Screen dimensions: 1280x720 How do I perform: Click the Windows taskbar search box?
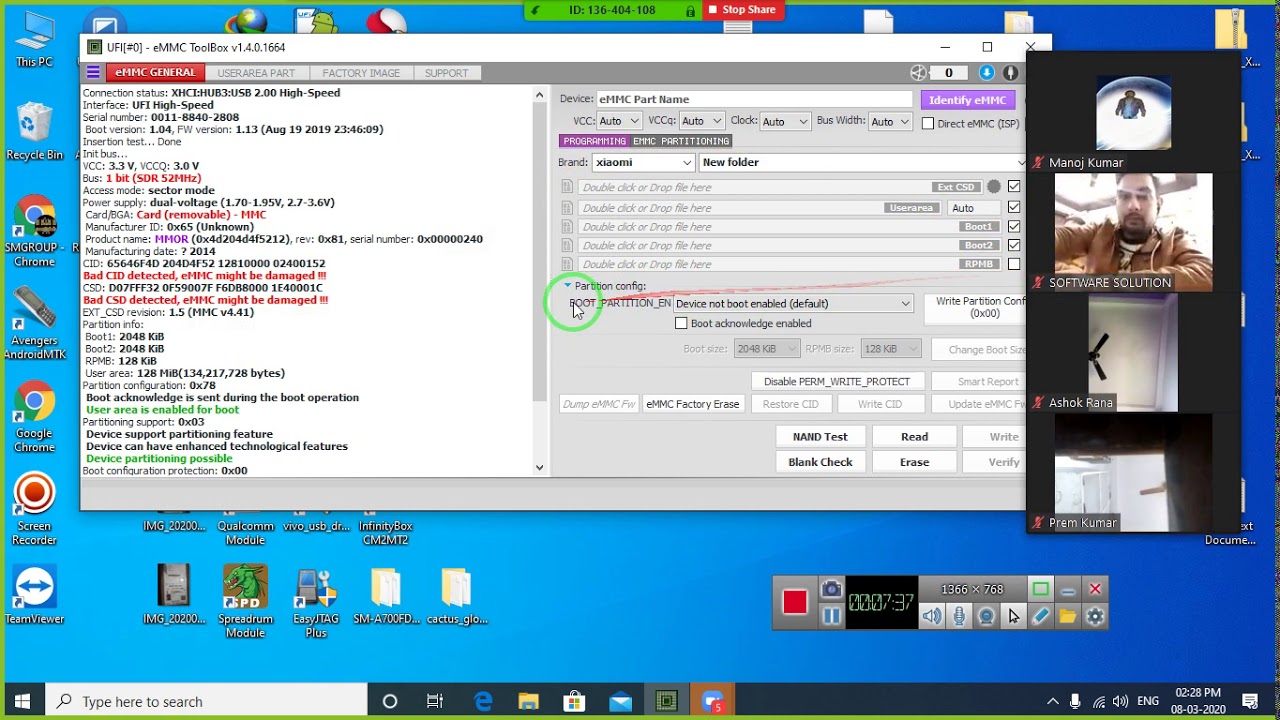tap(207, 701)
